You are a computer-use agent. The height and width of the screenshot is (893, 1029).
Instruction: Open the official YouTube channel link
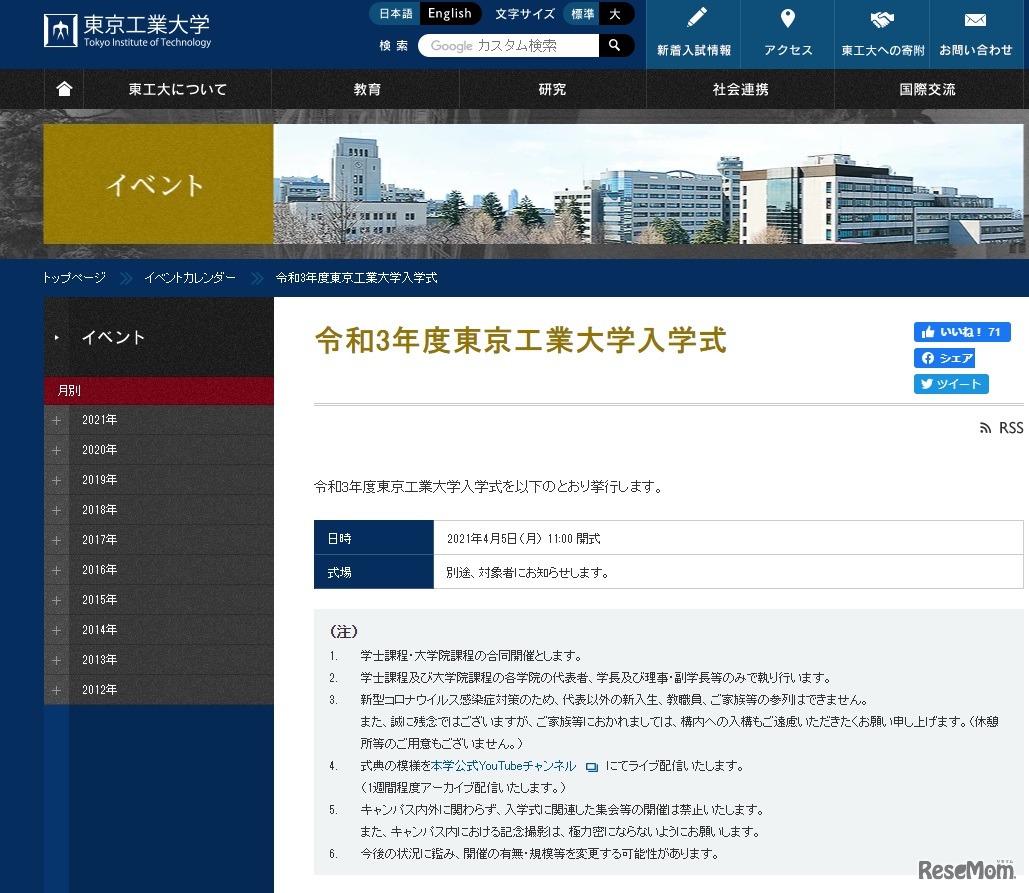(504, 766)
